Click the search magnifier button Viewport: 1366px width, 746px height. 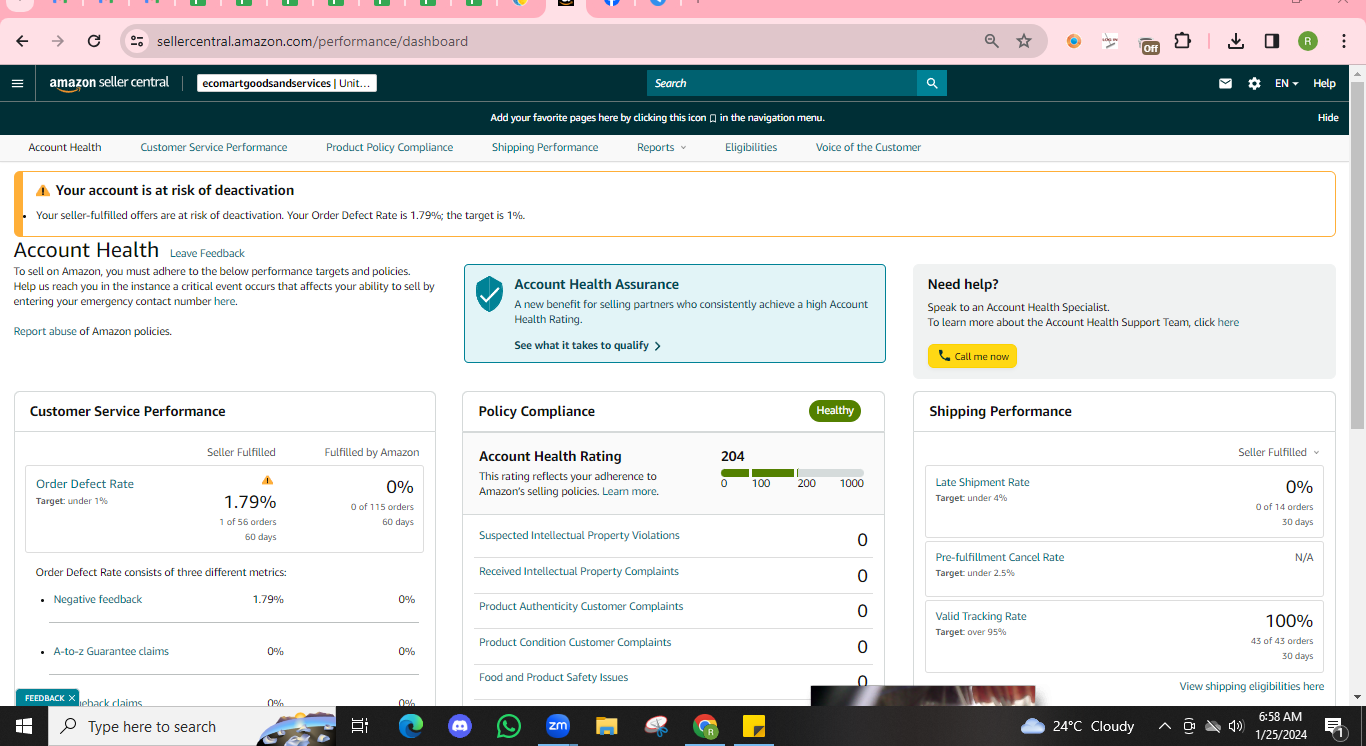(x=932, y=83)
